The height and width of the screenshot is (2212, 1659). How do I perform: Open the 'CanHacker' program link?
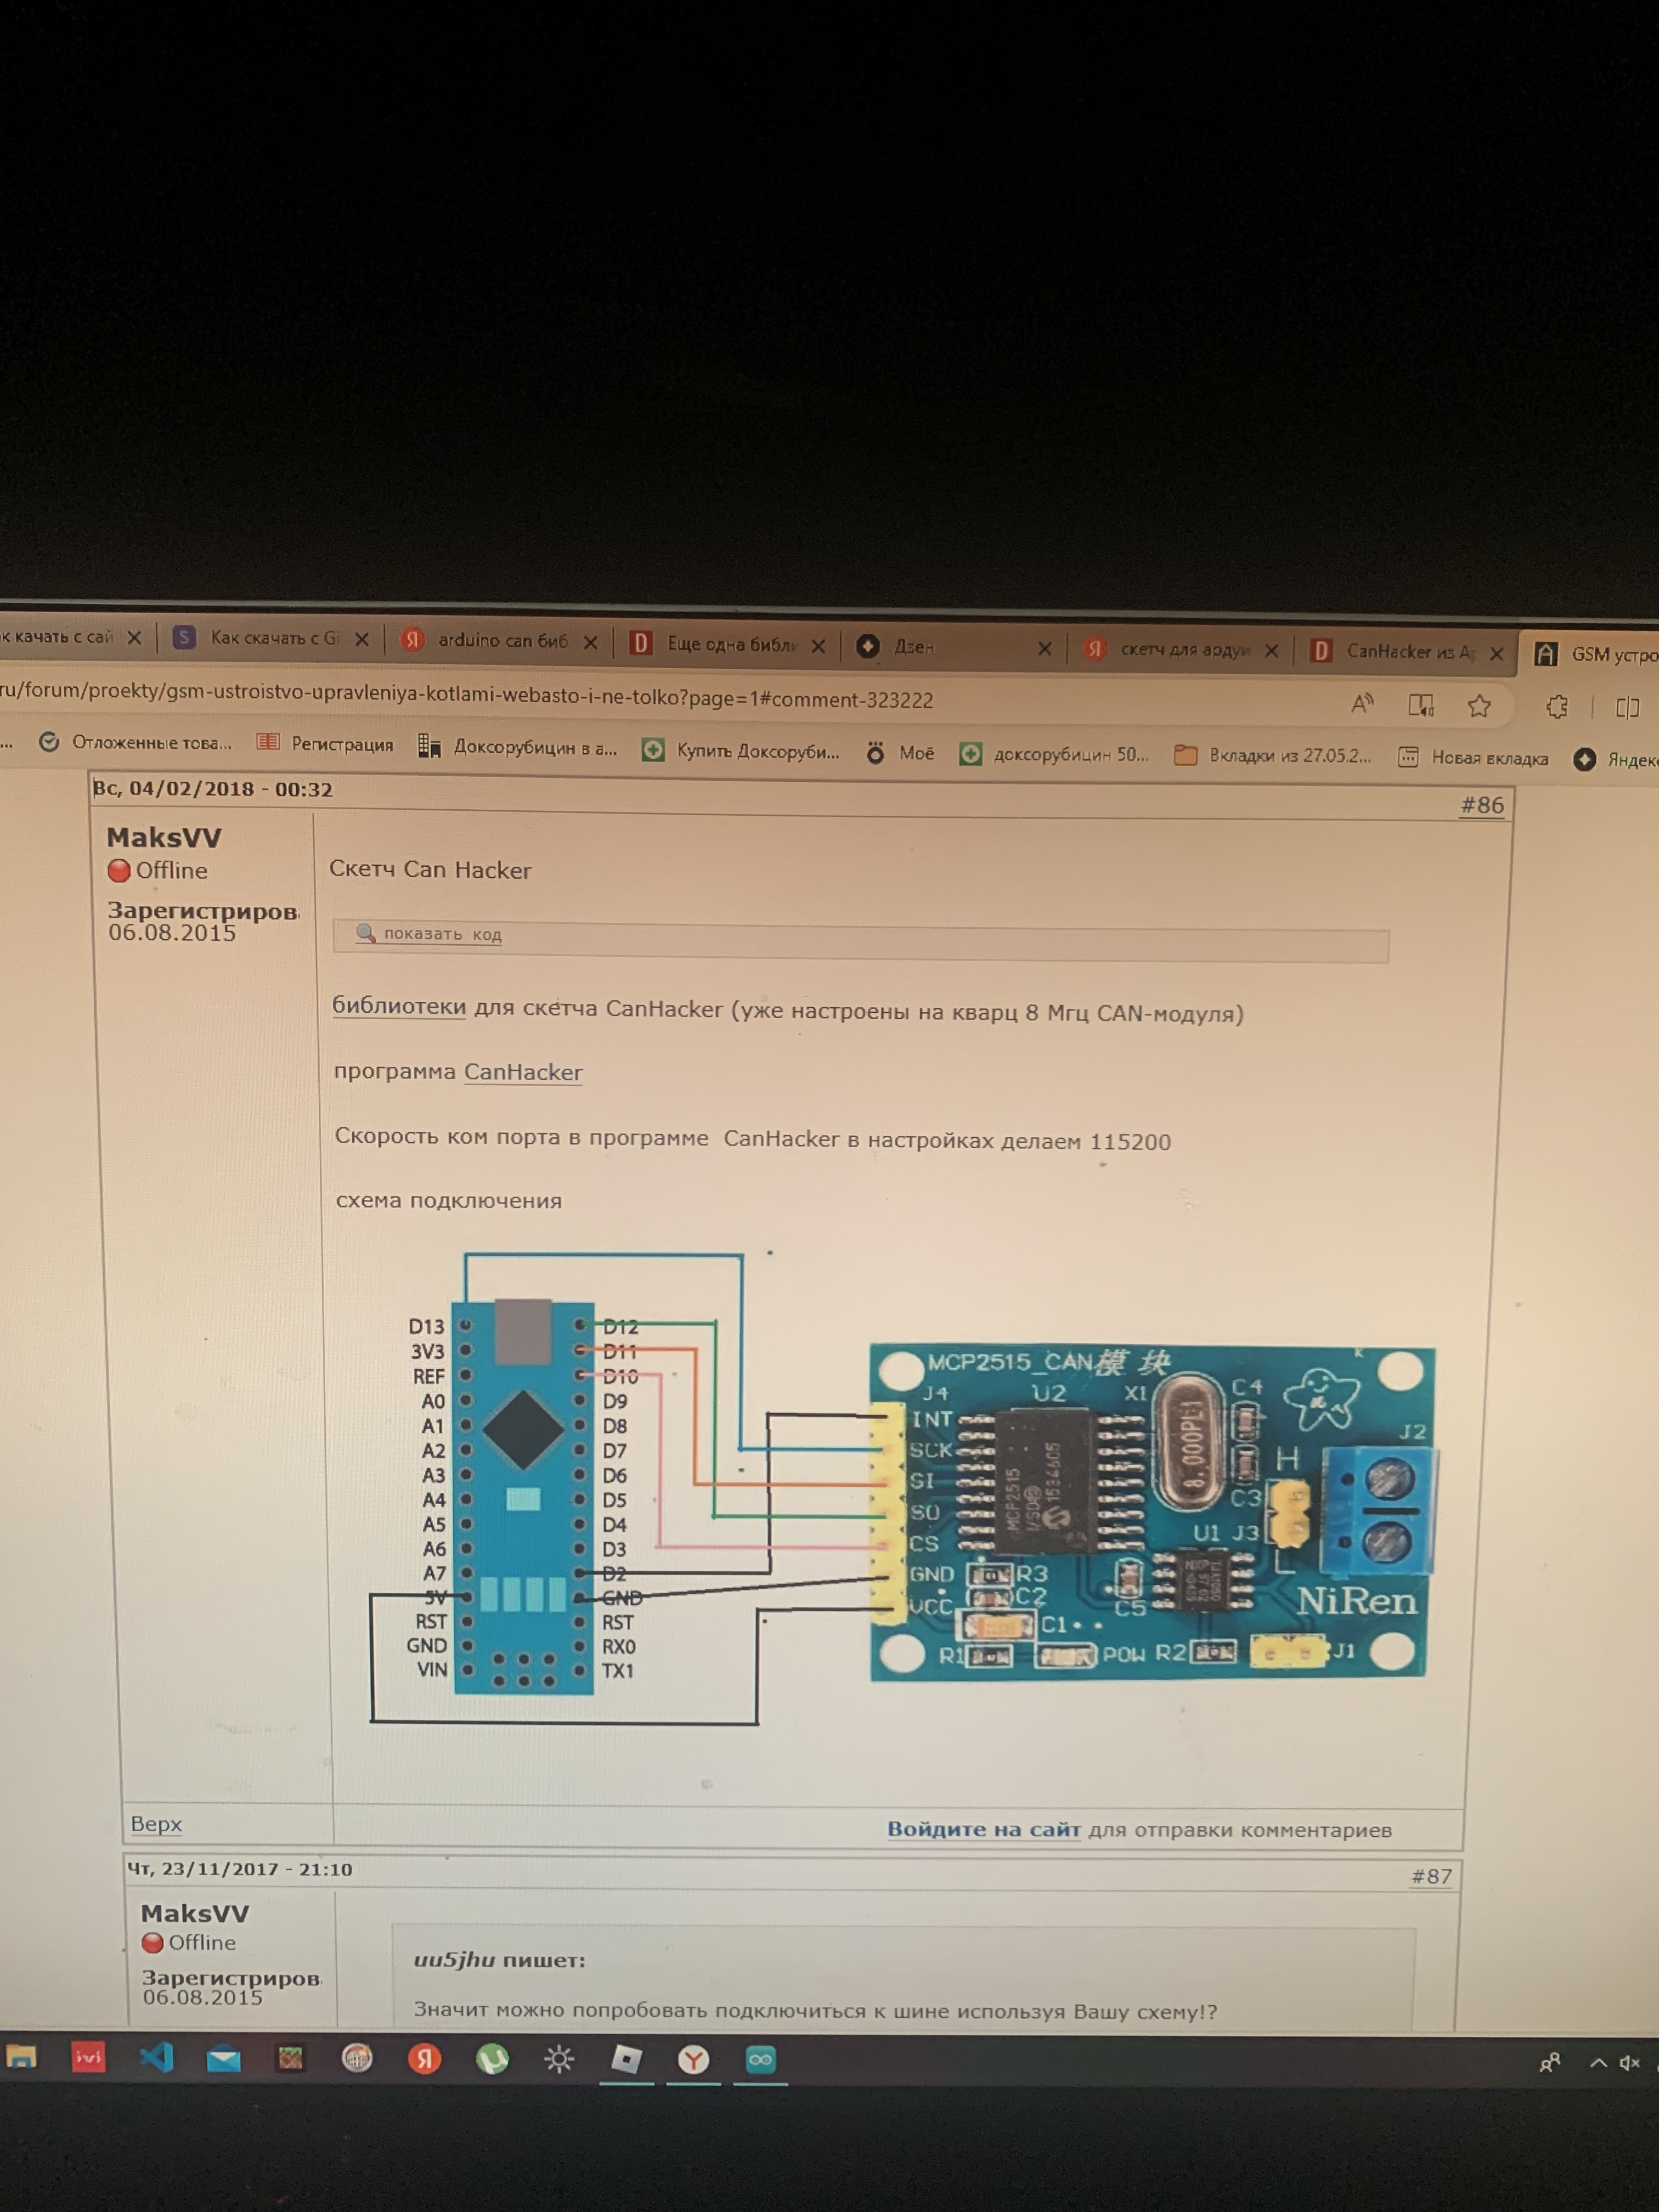coord(523,1072)
